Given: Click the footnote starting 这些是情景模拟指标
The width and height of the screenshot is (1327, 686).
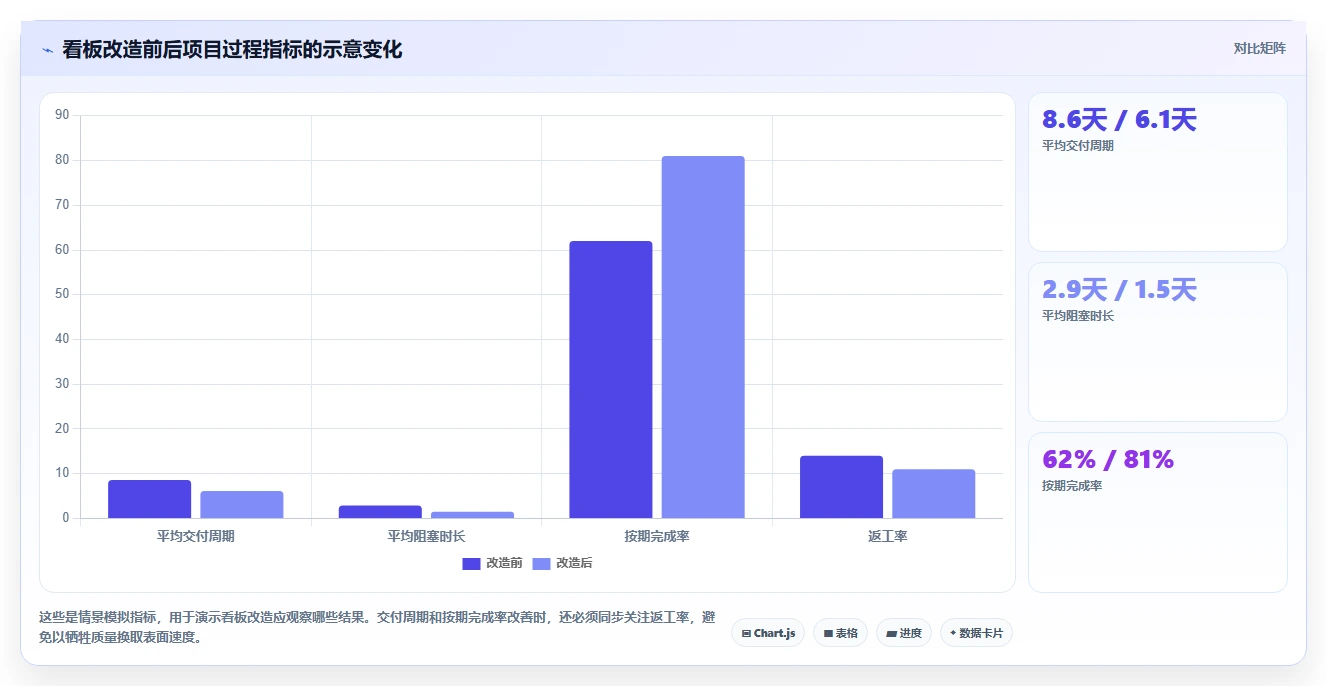Looking at the screenshot, I should click(377, 627).
